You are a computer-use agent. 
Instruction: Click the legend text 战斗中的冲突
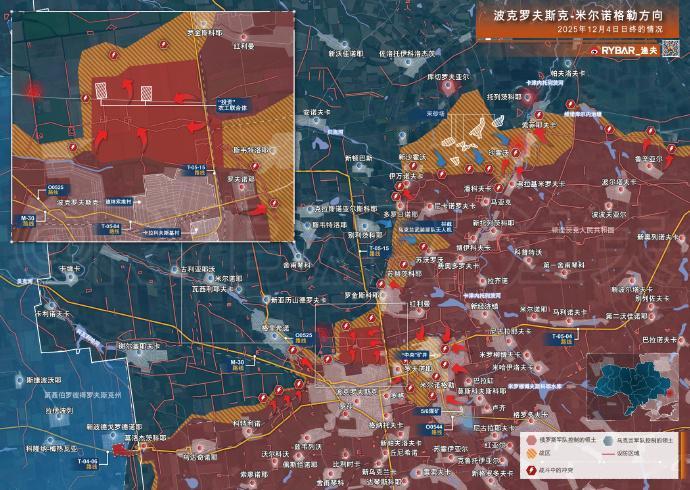pyautogui.click(x=556, y=470)
